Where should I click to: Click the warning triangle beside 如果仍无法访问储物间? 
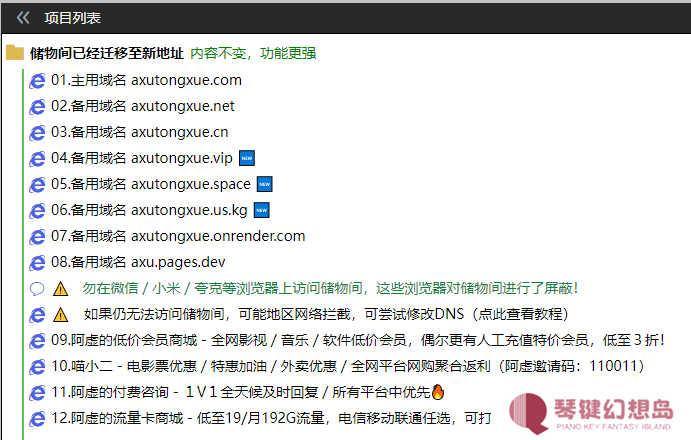[60, 315]
